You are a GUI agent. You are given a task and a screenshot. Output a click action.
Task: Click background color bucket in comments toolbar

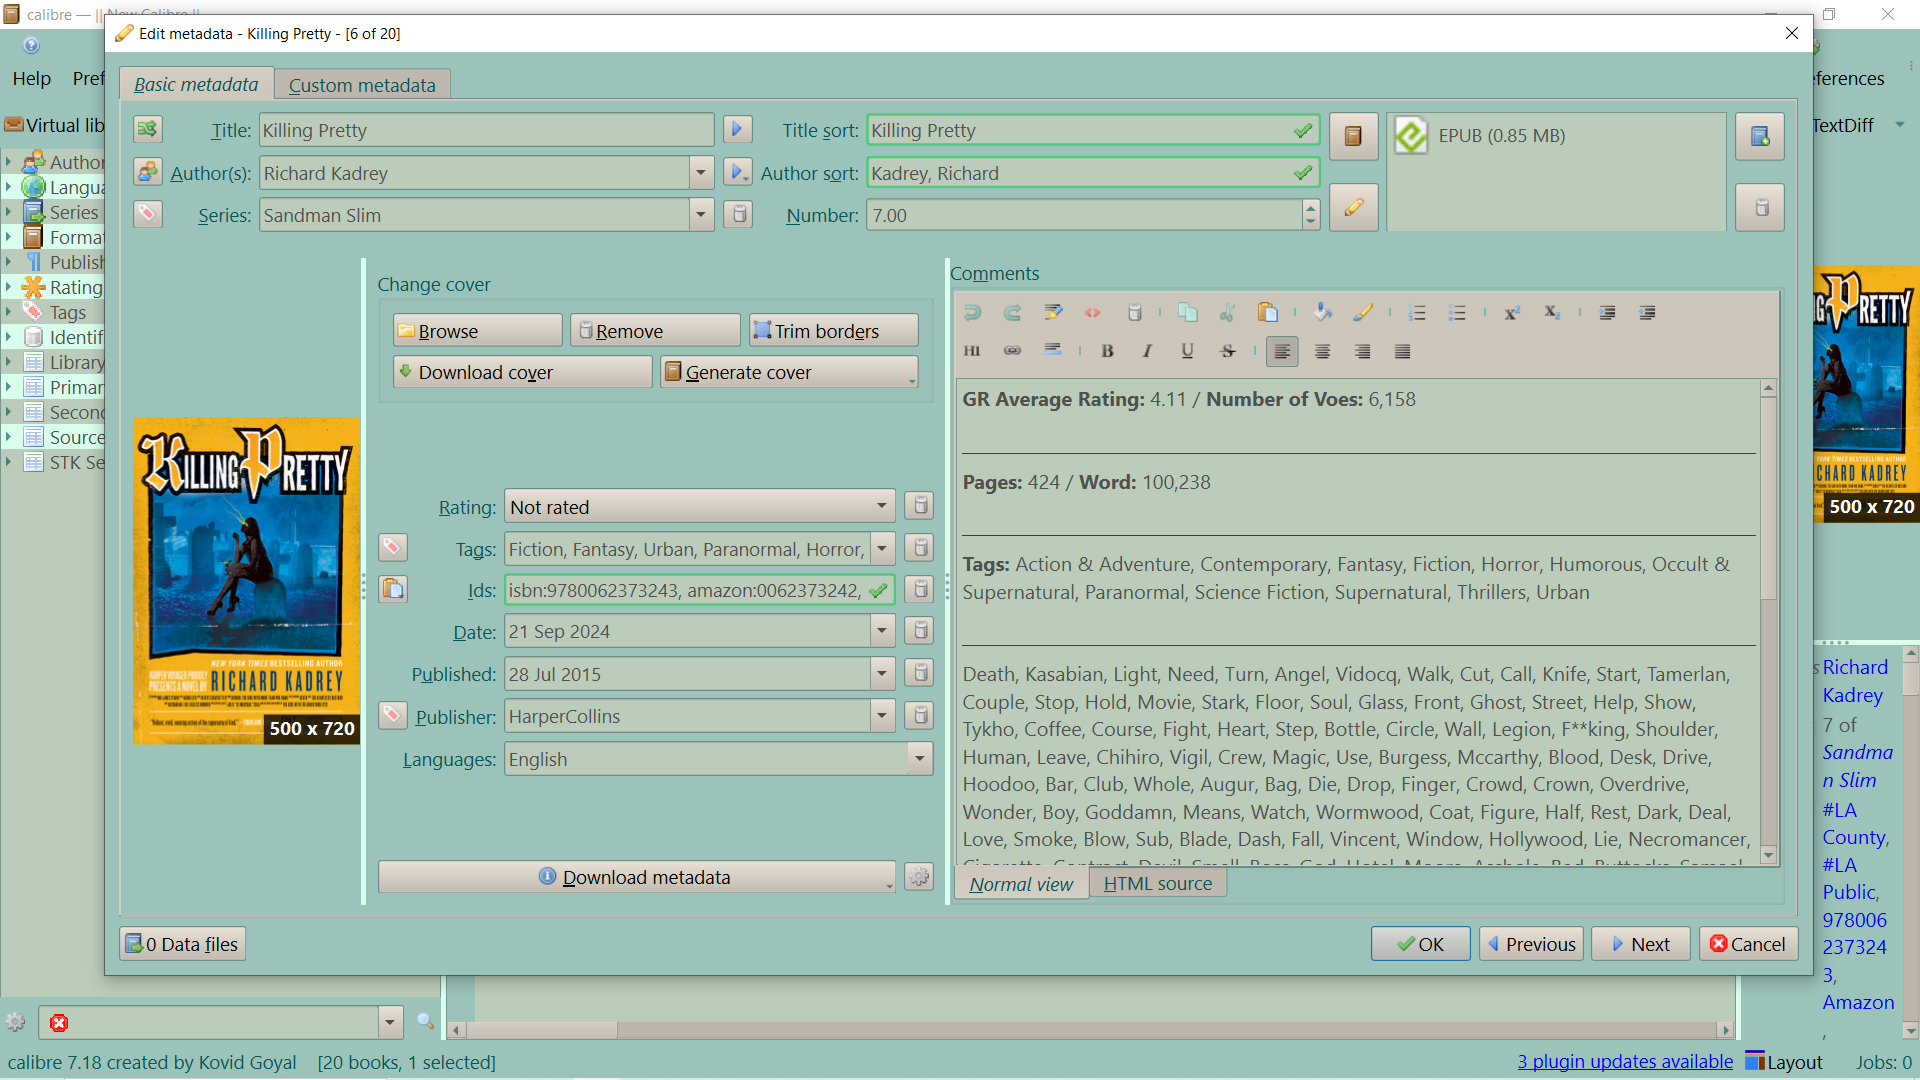coord(1322,312)
